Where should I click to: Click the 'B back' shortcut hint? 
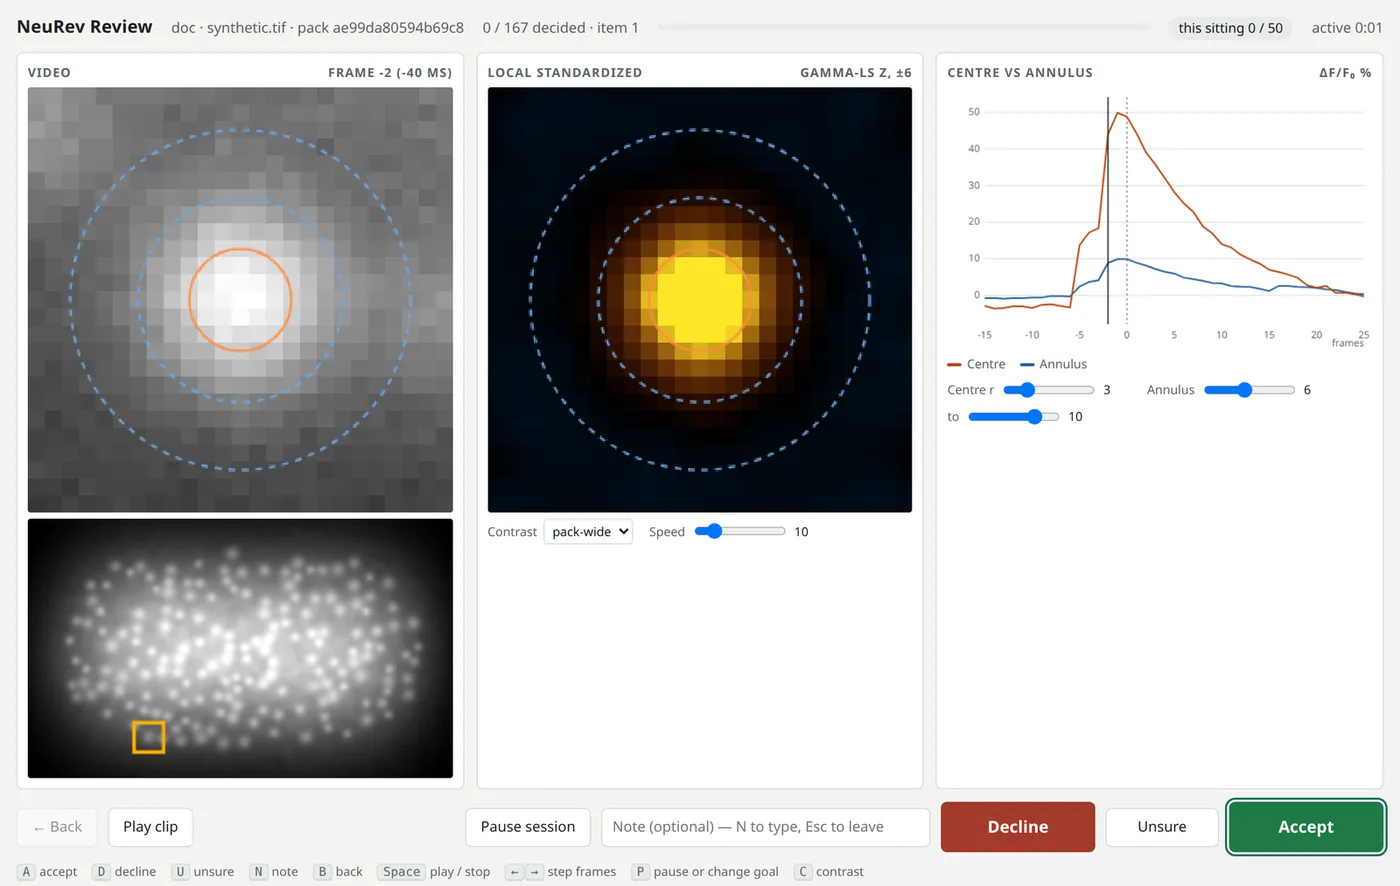click(338, 872)
